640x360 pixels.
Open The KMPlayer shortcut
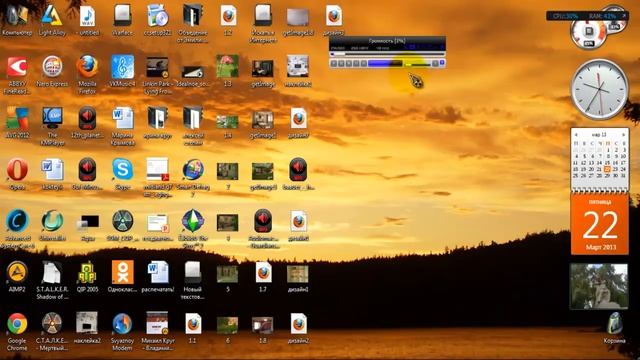point(52,126)
